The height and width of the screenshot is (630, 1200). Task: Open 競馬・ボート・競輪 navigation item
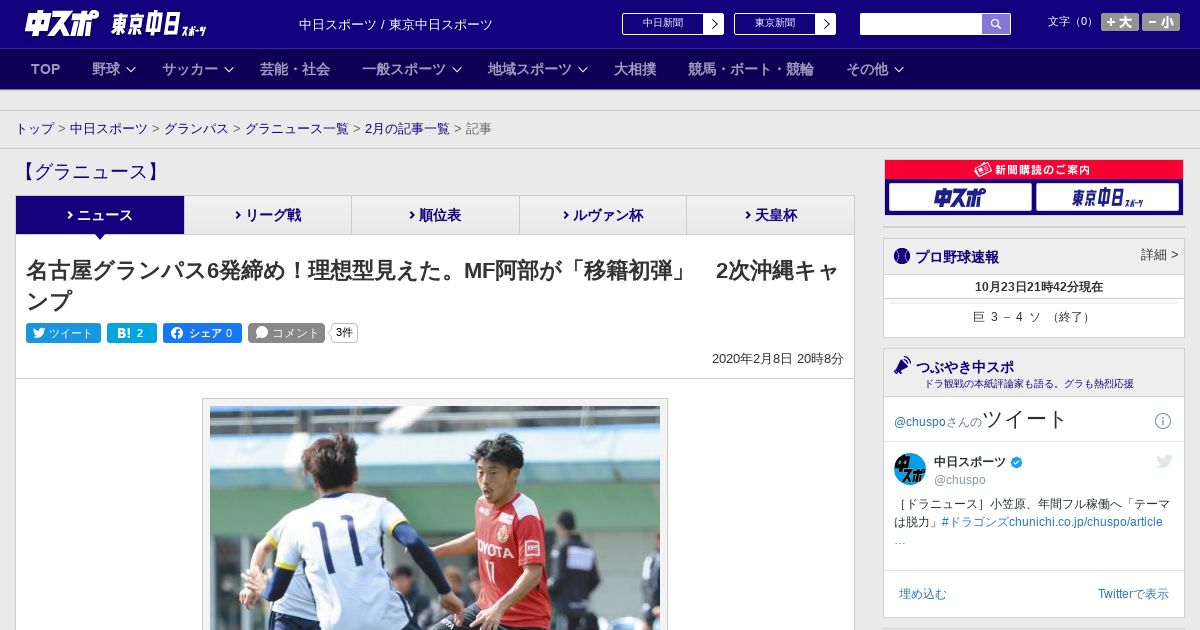click(751, 69)
